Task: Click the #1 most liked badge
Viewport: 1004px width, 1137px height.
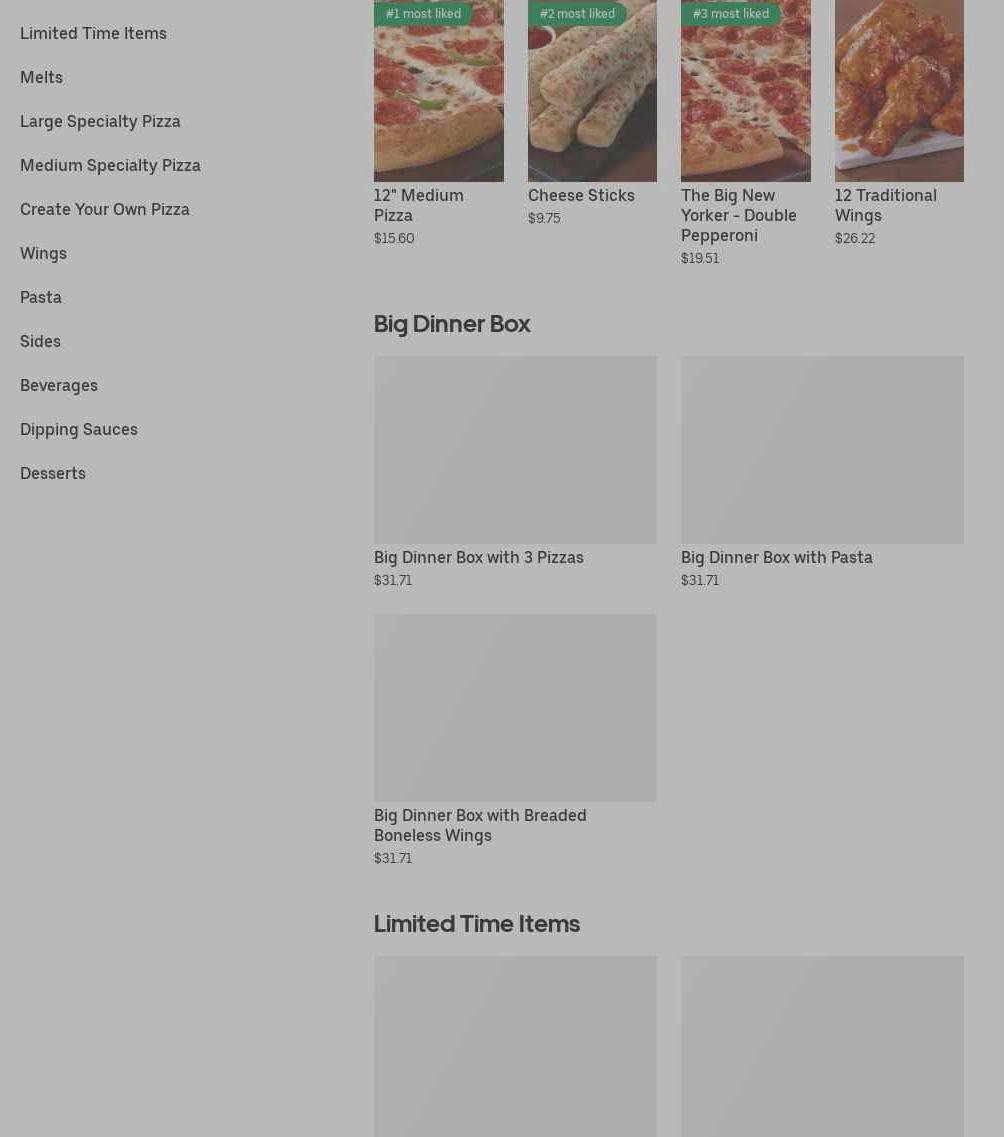Action: [423, 13]
